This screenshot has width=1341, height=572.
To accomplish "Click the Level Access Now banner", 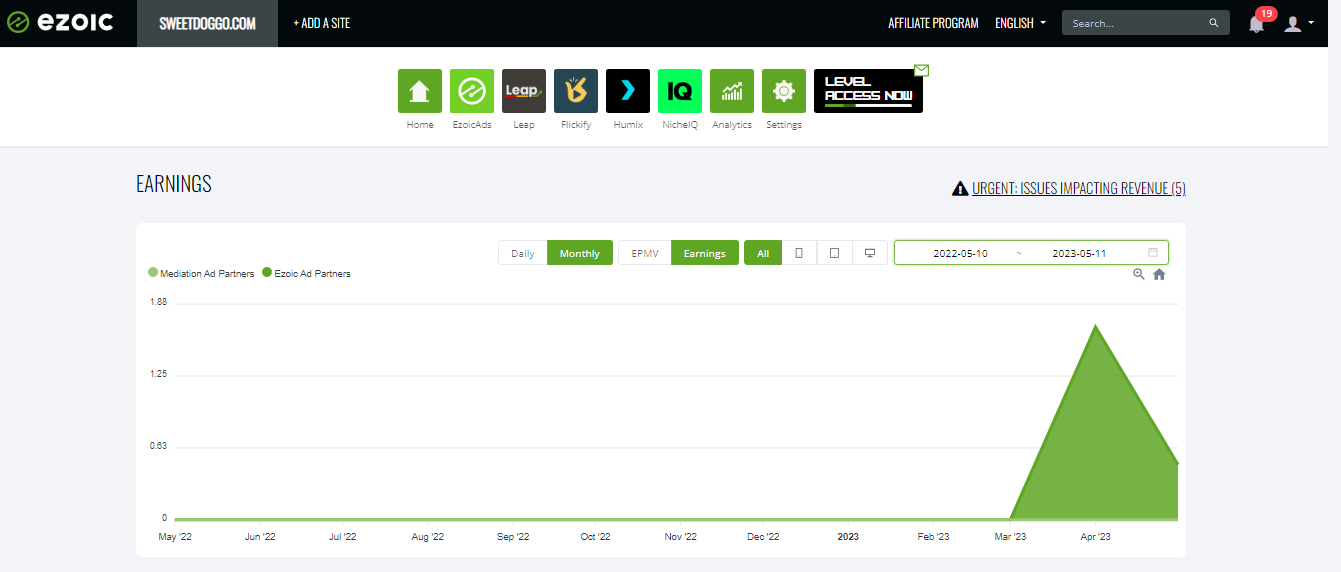I will click(868, 91).
